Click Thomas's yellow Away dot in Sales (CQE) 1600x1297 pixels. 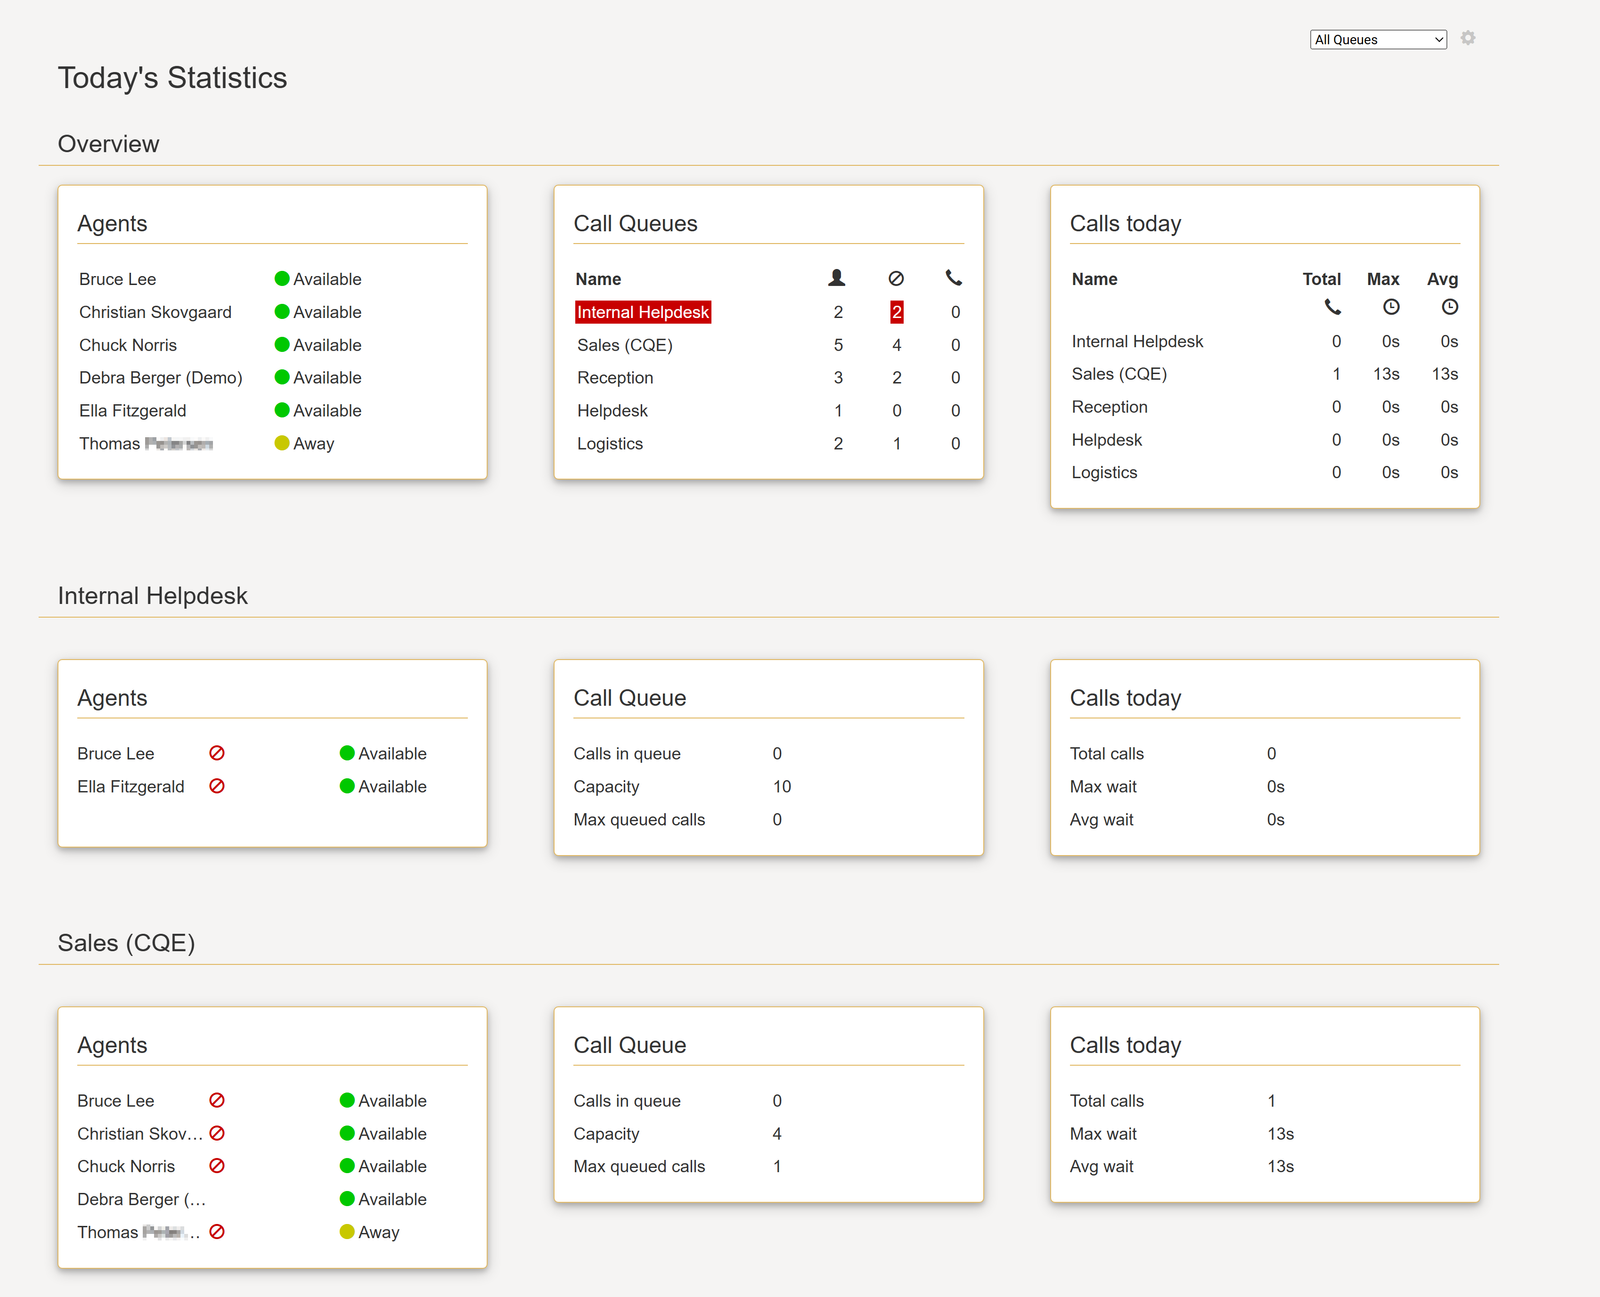click(x=347, y=1232)
